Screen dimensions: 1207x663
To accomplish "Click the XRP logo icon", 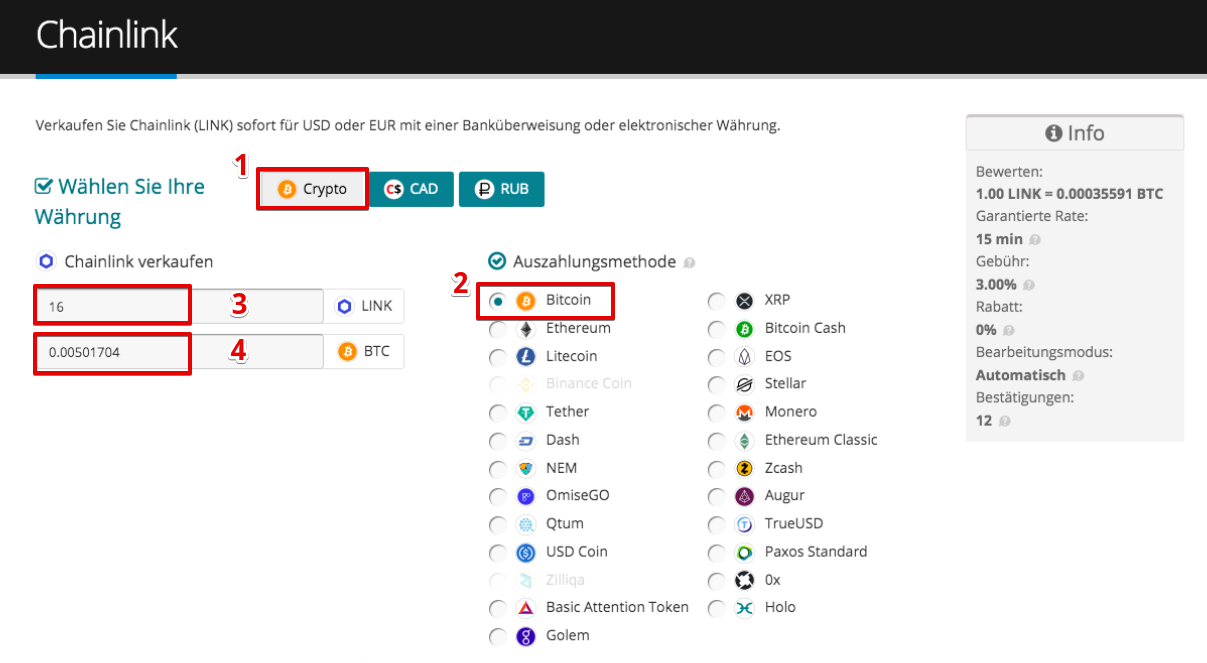I will click(x=744, y=300).
